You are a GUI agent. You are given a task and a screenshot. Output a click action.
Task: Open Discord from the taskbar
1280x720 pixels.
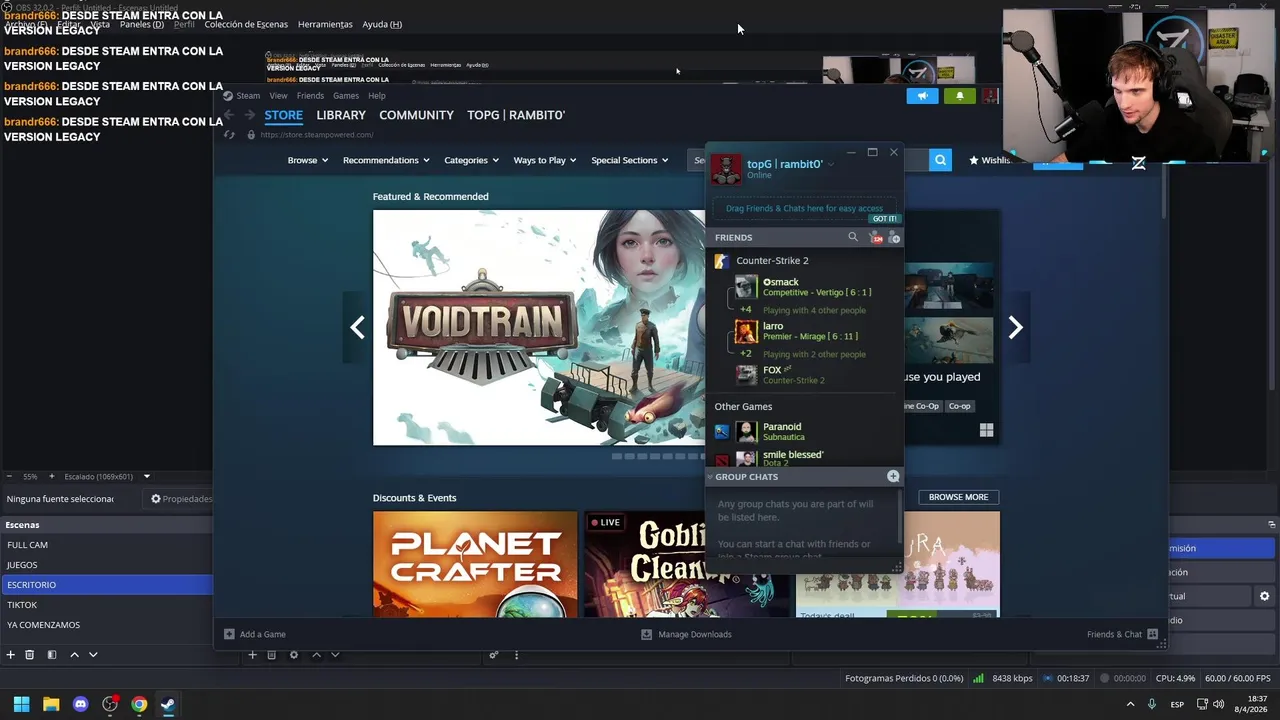coord(81,704)
